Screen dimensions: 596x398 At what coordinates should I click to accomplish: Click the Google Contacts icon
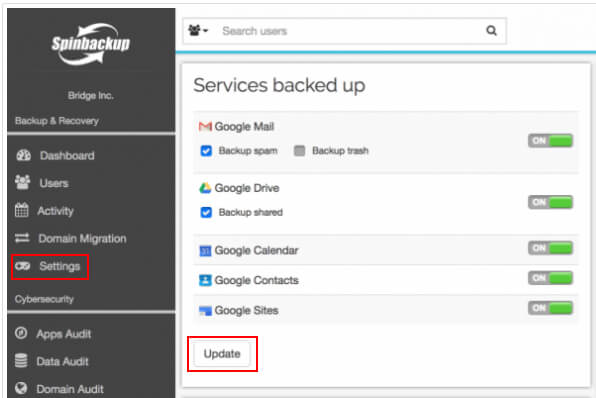pyautogui.click(x=205, y=281)
